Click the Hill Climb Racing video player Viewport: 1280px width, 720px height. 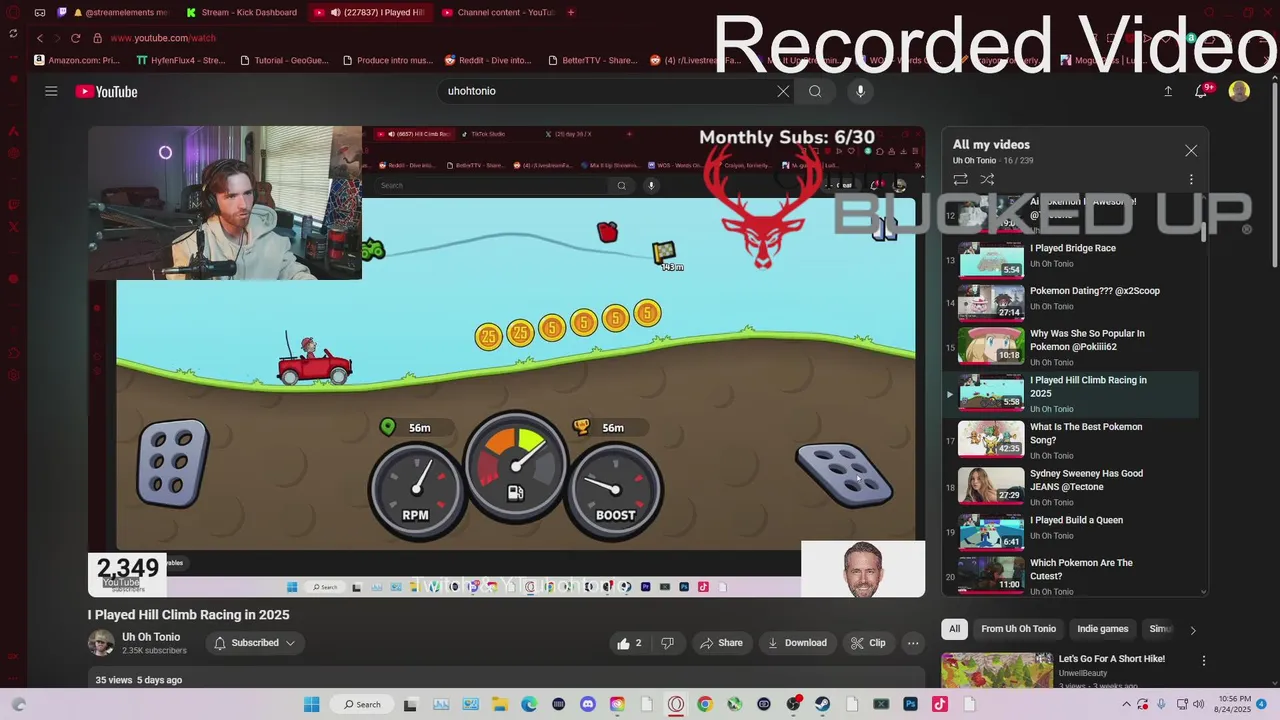click(506, 362)
